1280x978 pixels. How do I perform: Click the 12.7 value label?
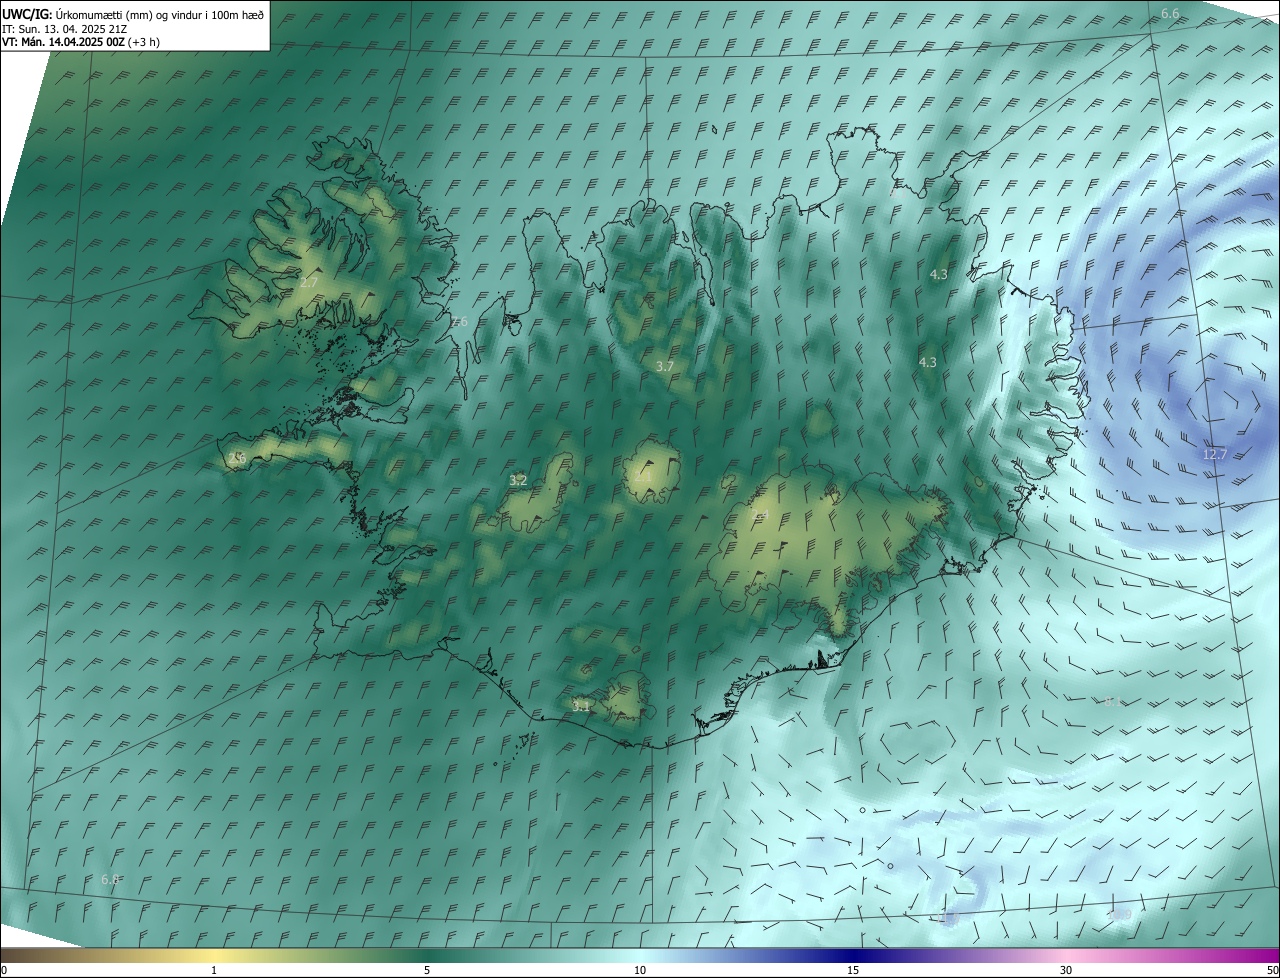pos(1214,454)
